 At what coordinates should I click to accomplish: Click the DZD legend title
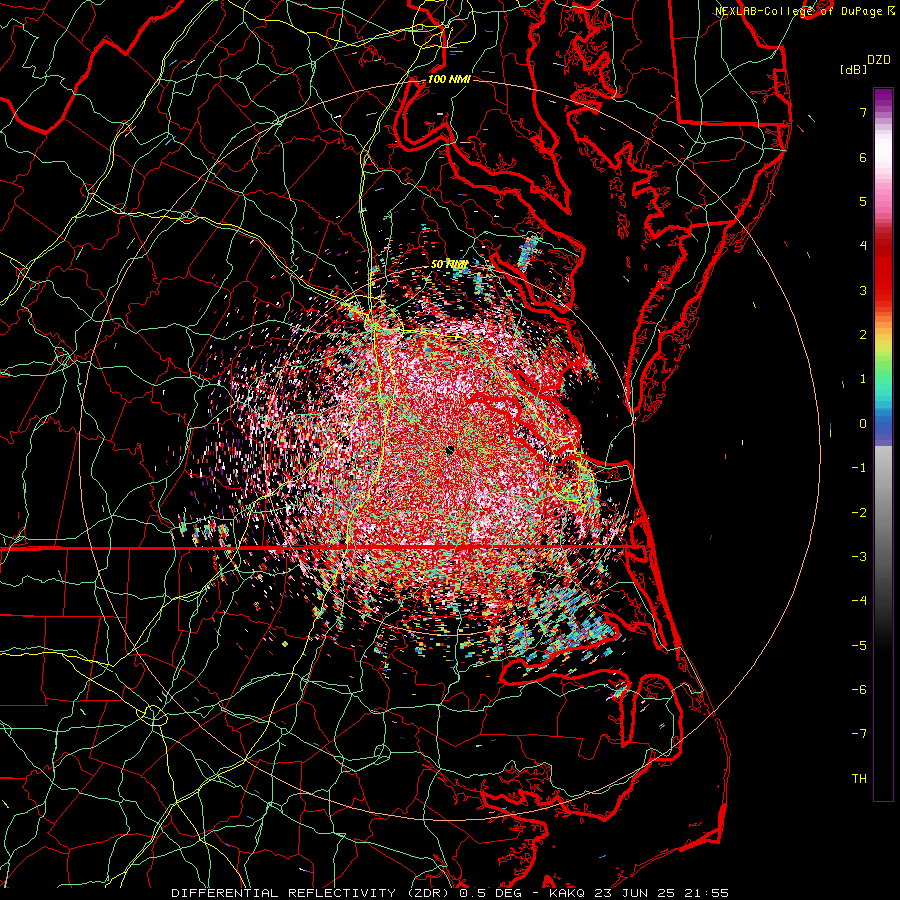pos(879,60)
